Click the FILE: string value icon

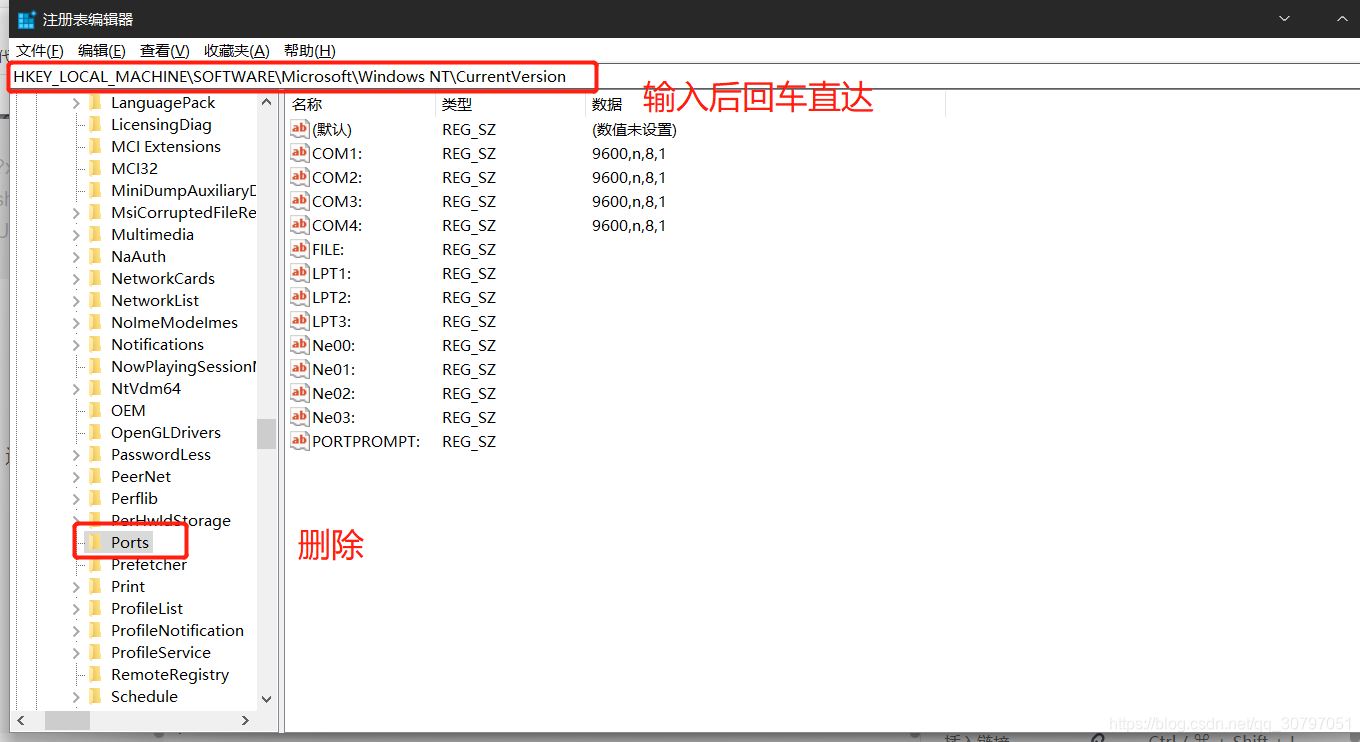pyautogui.click(x=300, y=249)
